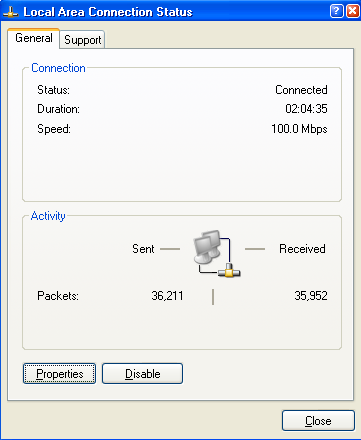Click the Activity group heading
This screenshot has height=440, width=361.
coord(48,216)
